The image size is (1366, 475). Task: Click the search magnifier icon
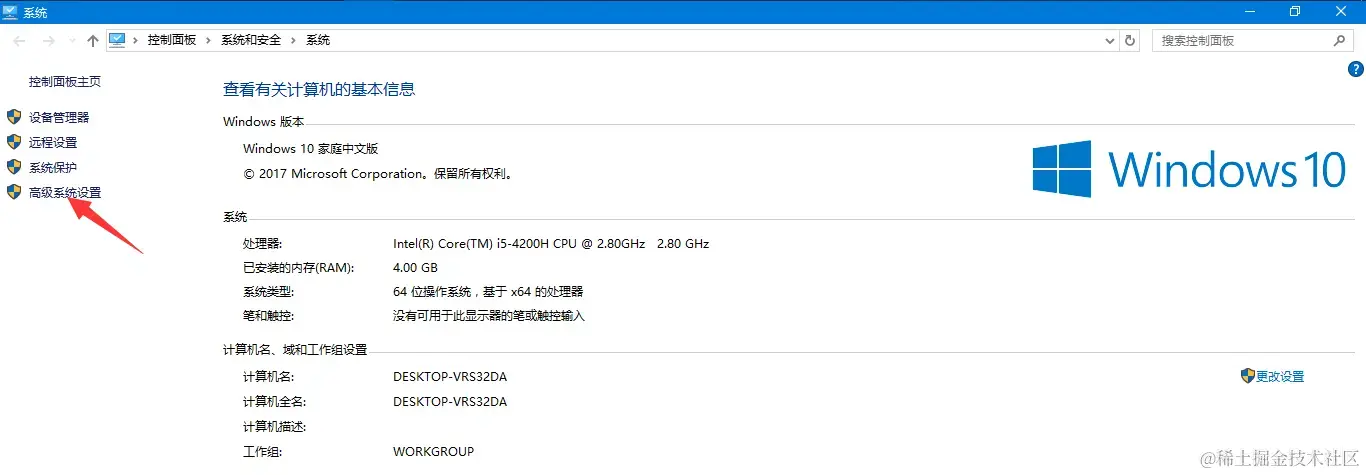pyautogui.click(x=1340, y=41)
